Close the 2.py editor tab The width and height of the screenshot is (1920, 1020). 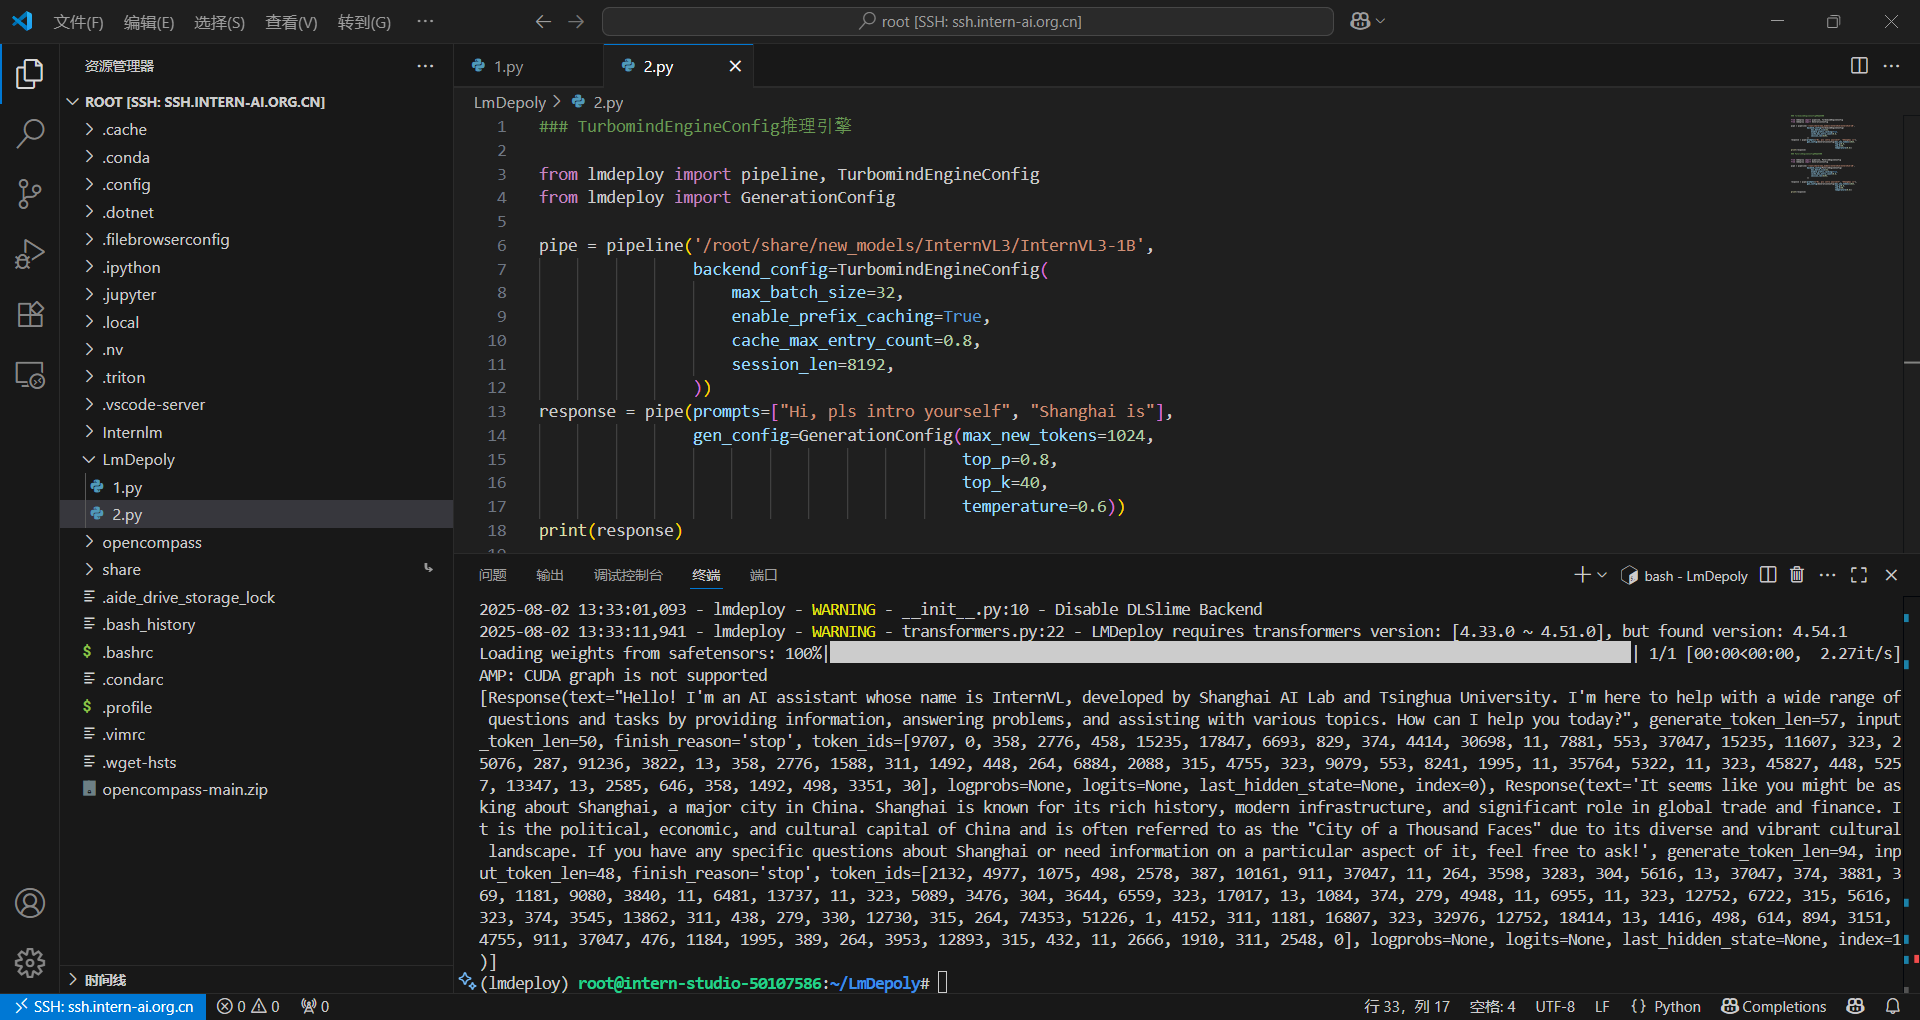coord(735,66)
